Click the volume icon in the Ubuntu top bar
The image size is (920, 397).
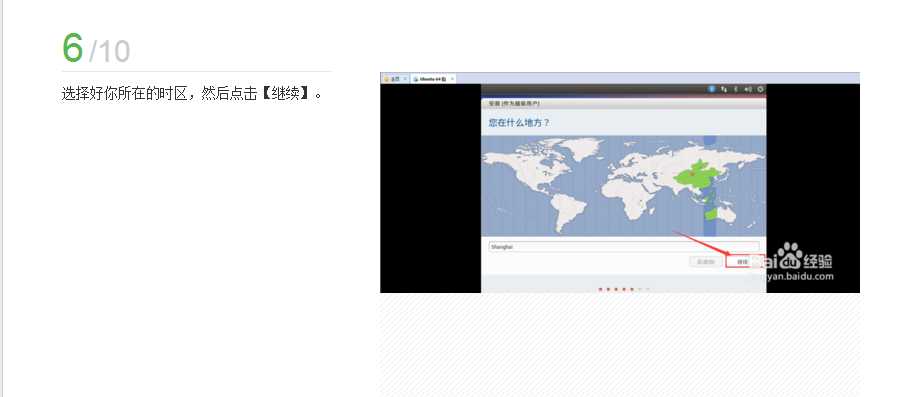click(x=748, y=89)
